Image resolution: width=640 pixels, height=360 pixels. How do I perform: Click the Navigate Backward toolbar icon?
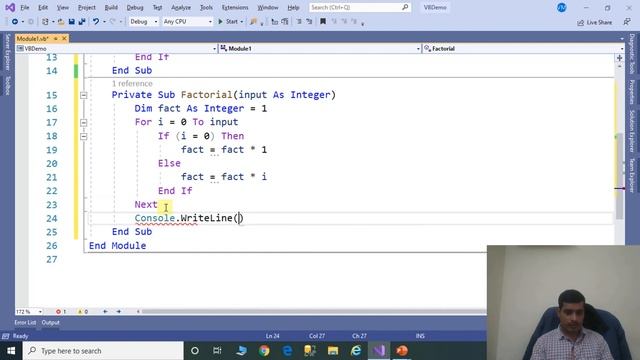pos(15,22)
